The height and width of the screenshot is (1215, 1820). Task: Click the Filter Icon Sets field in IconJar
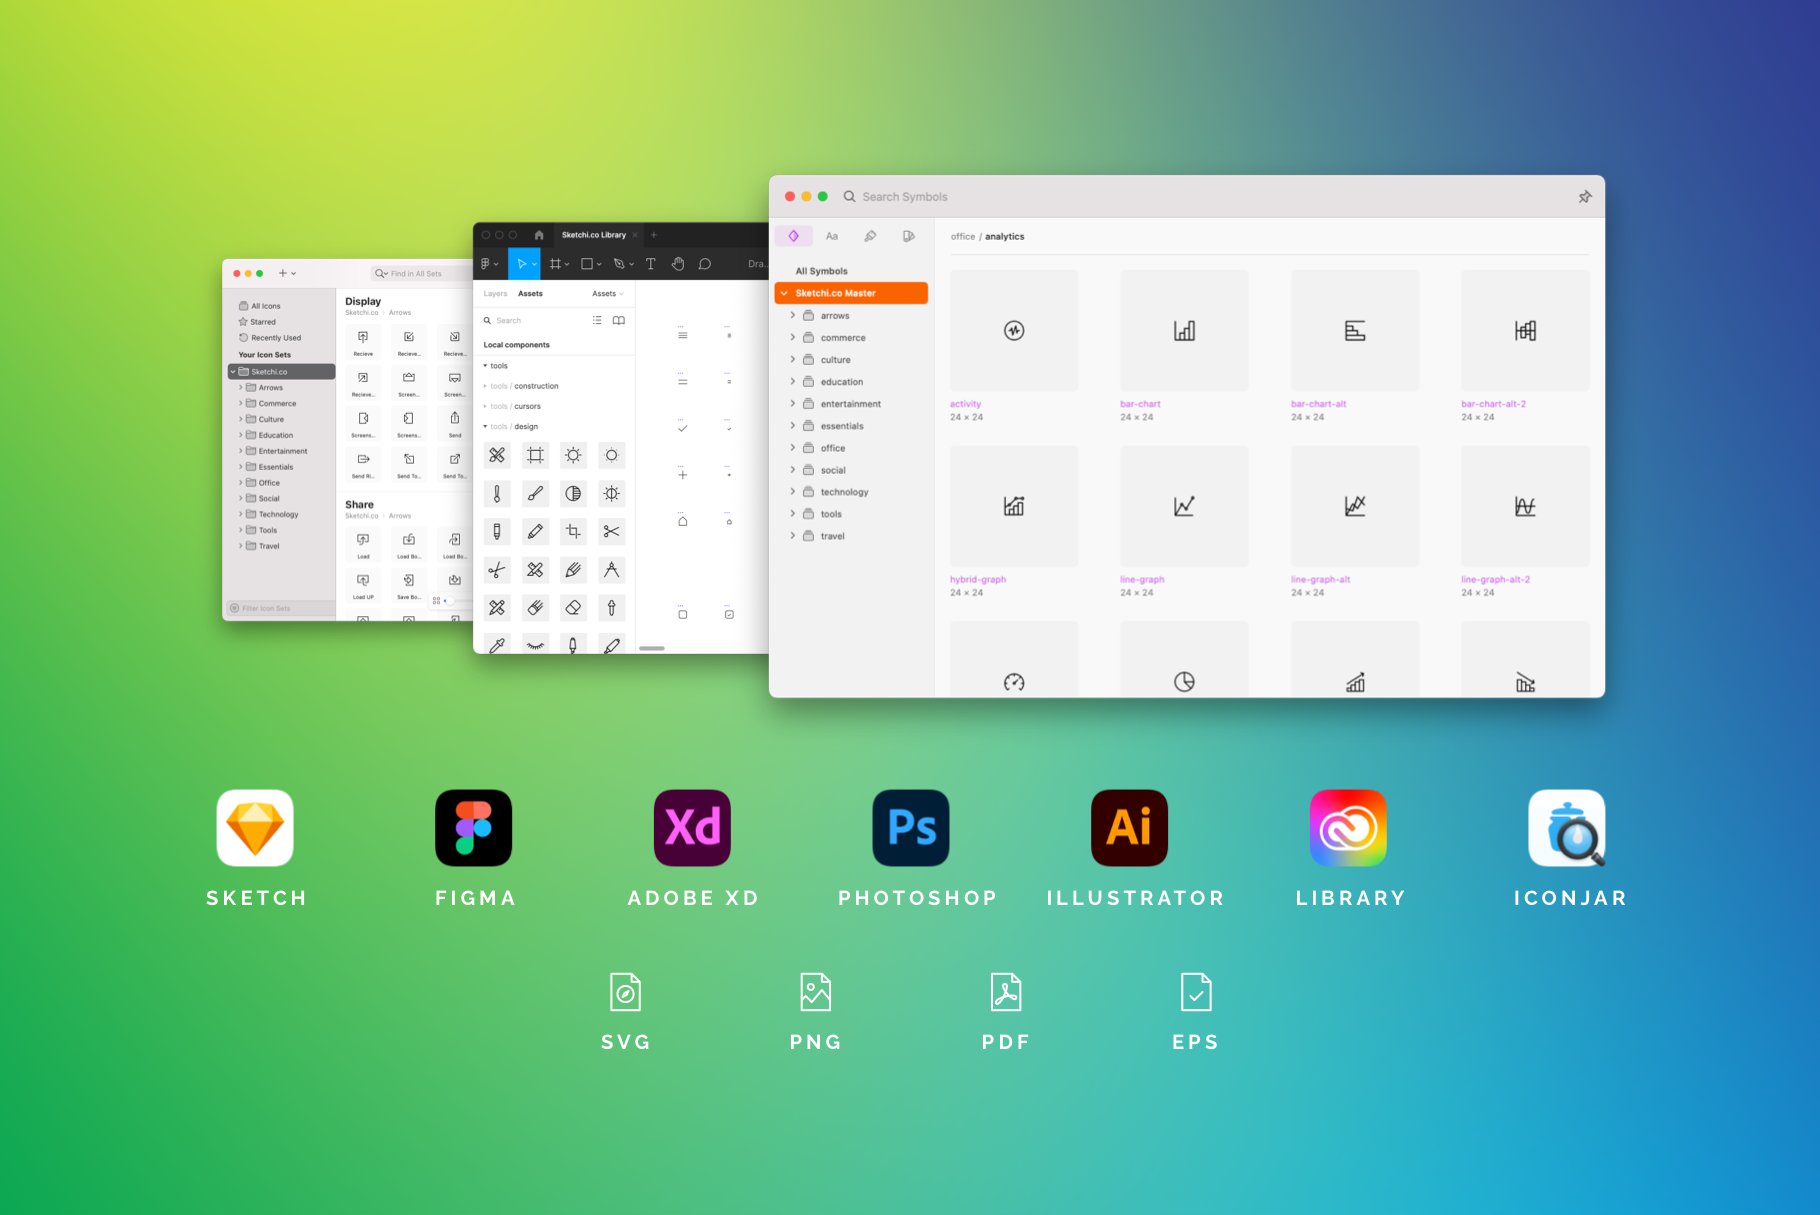(x=280, y=608)
